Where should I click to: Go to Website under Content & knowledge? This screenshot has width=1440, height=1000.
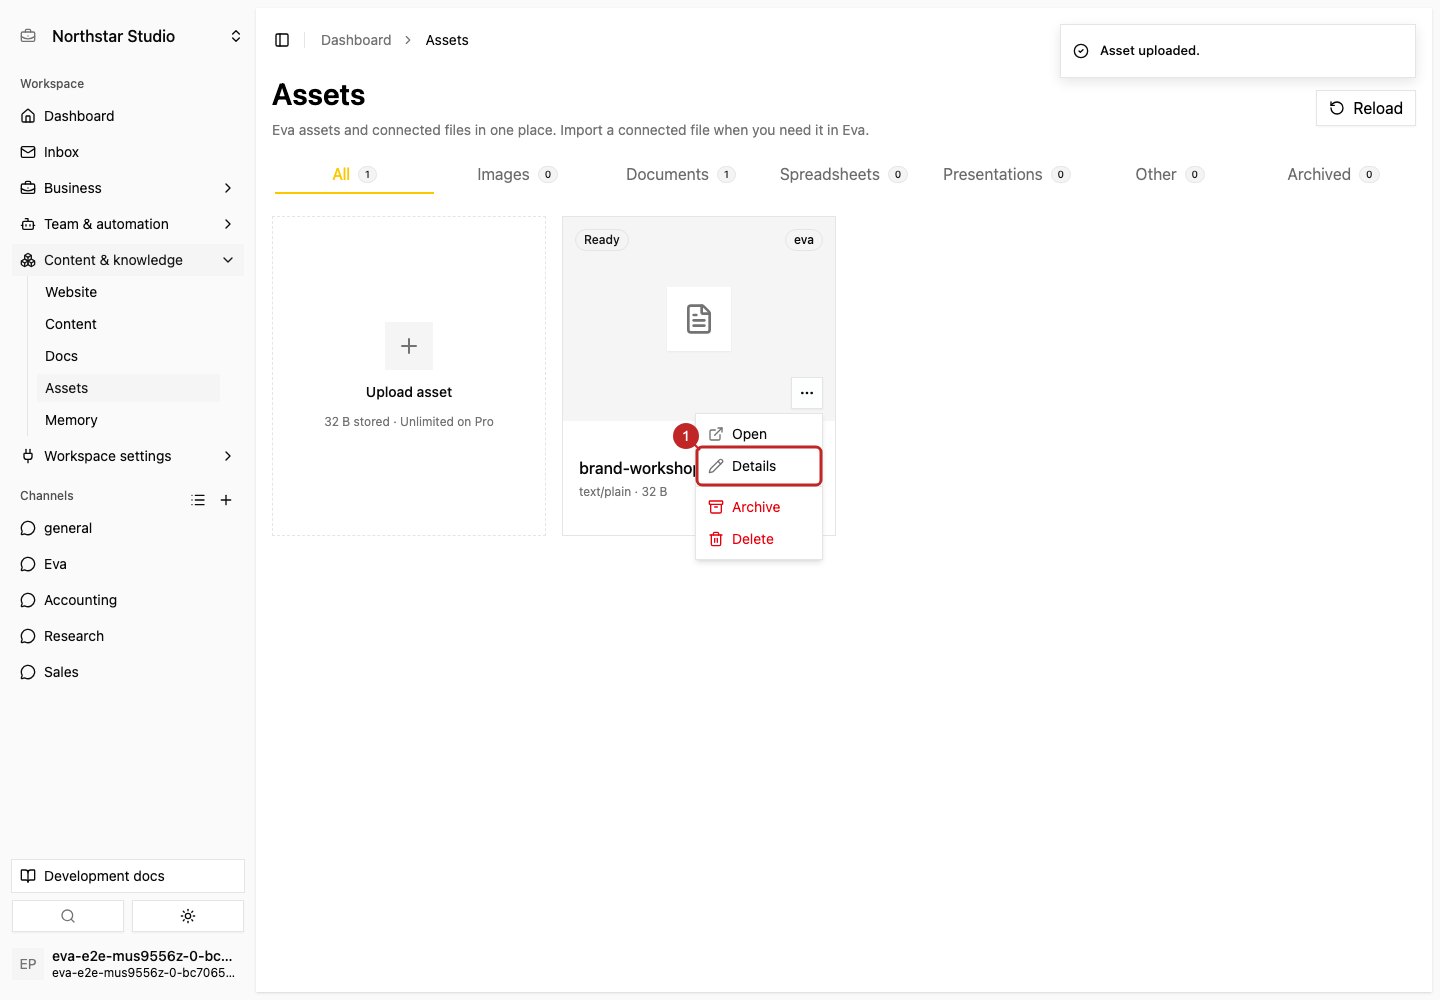click(x=128, y=292)
